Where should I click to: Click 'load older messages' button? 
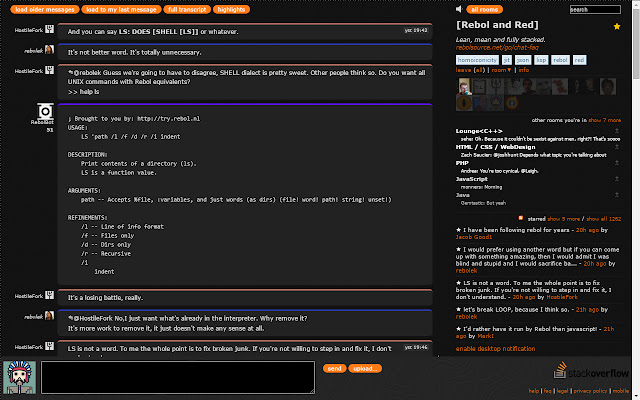click(x=44, y=9)
